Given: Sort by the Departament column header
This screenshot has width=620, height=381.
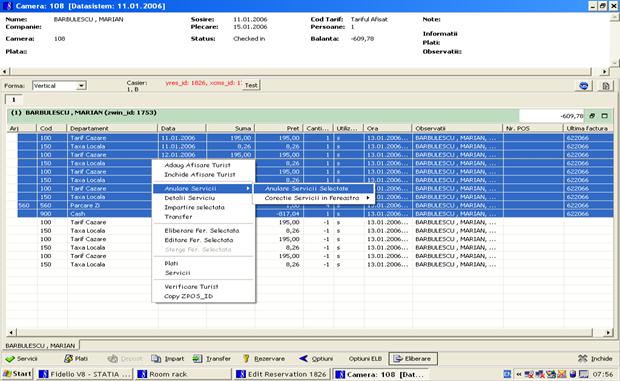Looking at the screenshot, I should [x=112, y=128].
